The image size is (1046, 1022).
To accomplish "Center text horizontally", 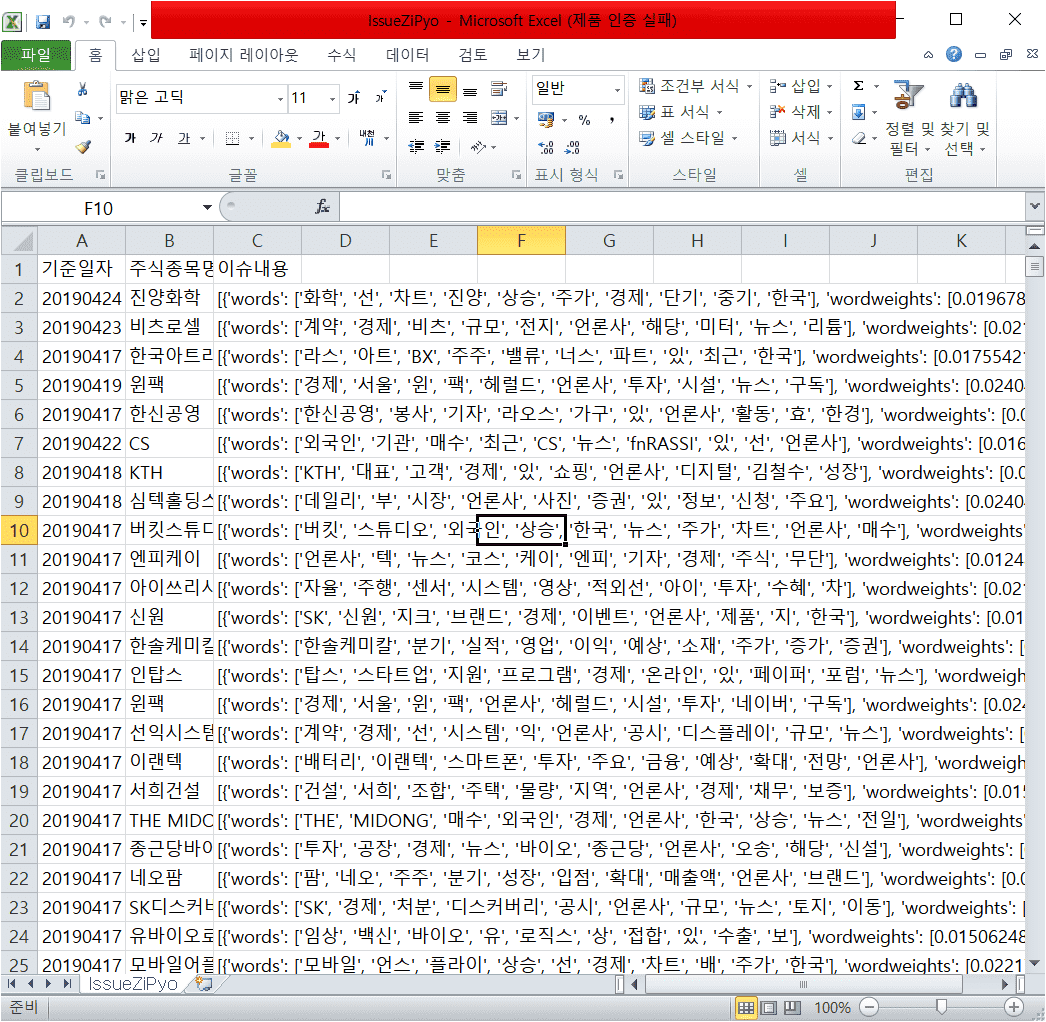I will coord(443,118).
